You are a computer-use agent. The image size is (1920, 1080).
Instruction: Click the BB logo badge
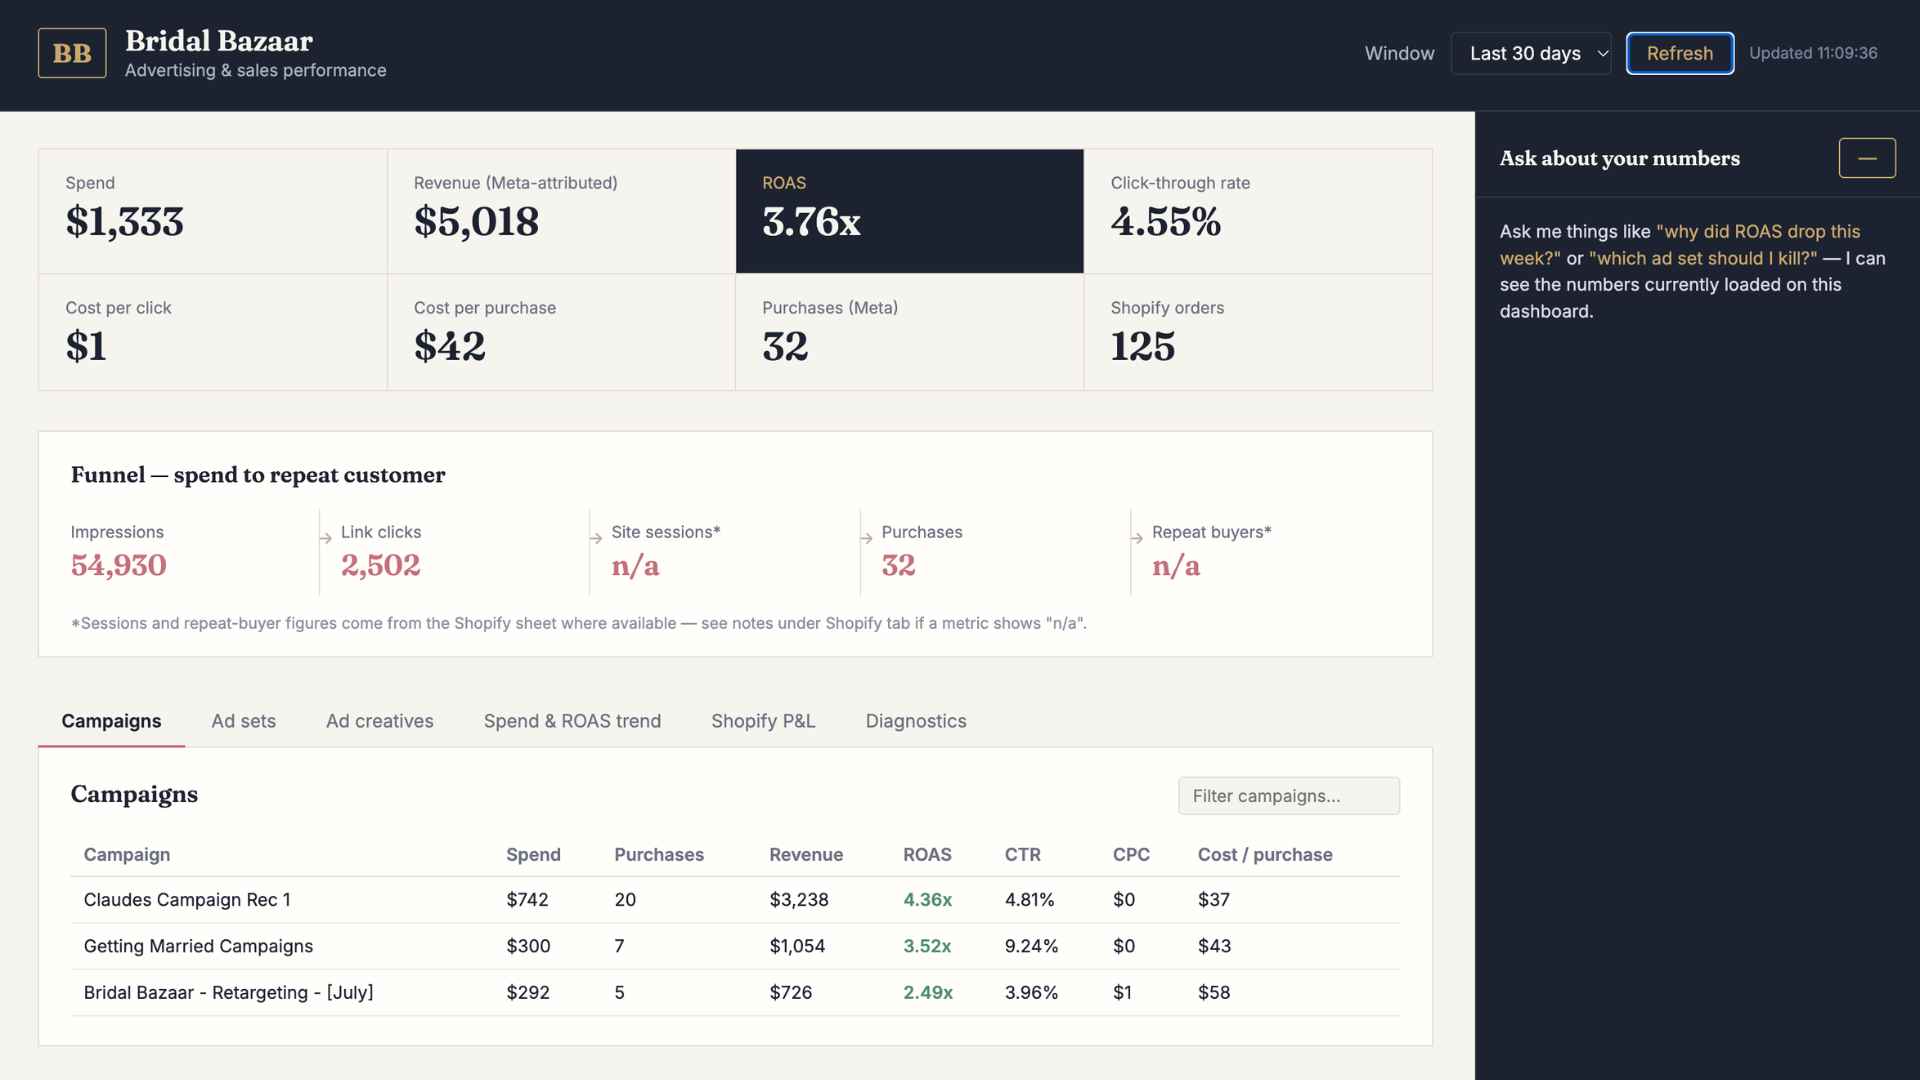(72, 53)
